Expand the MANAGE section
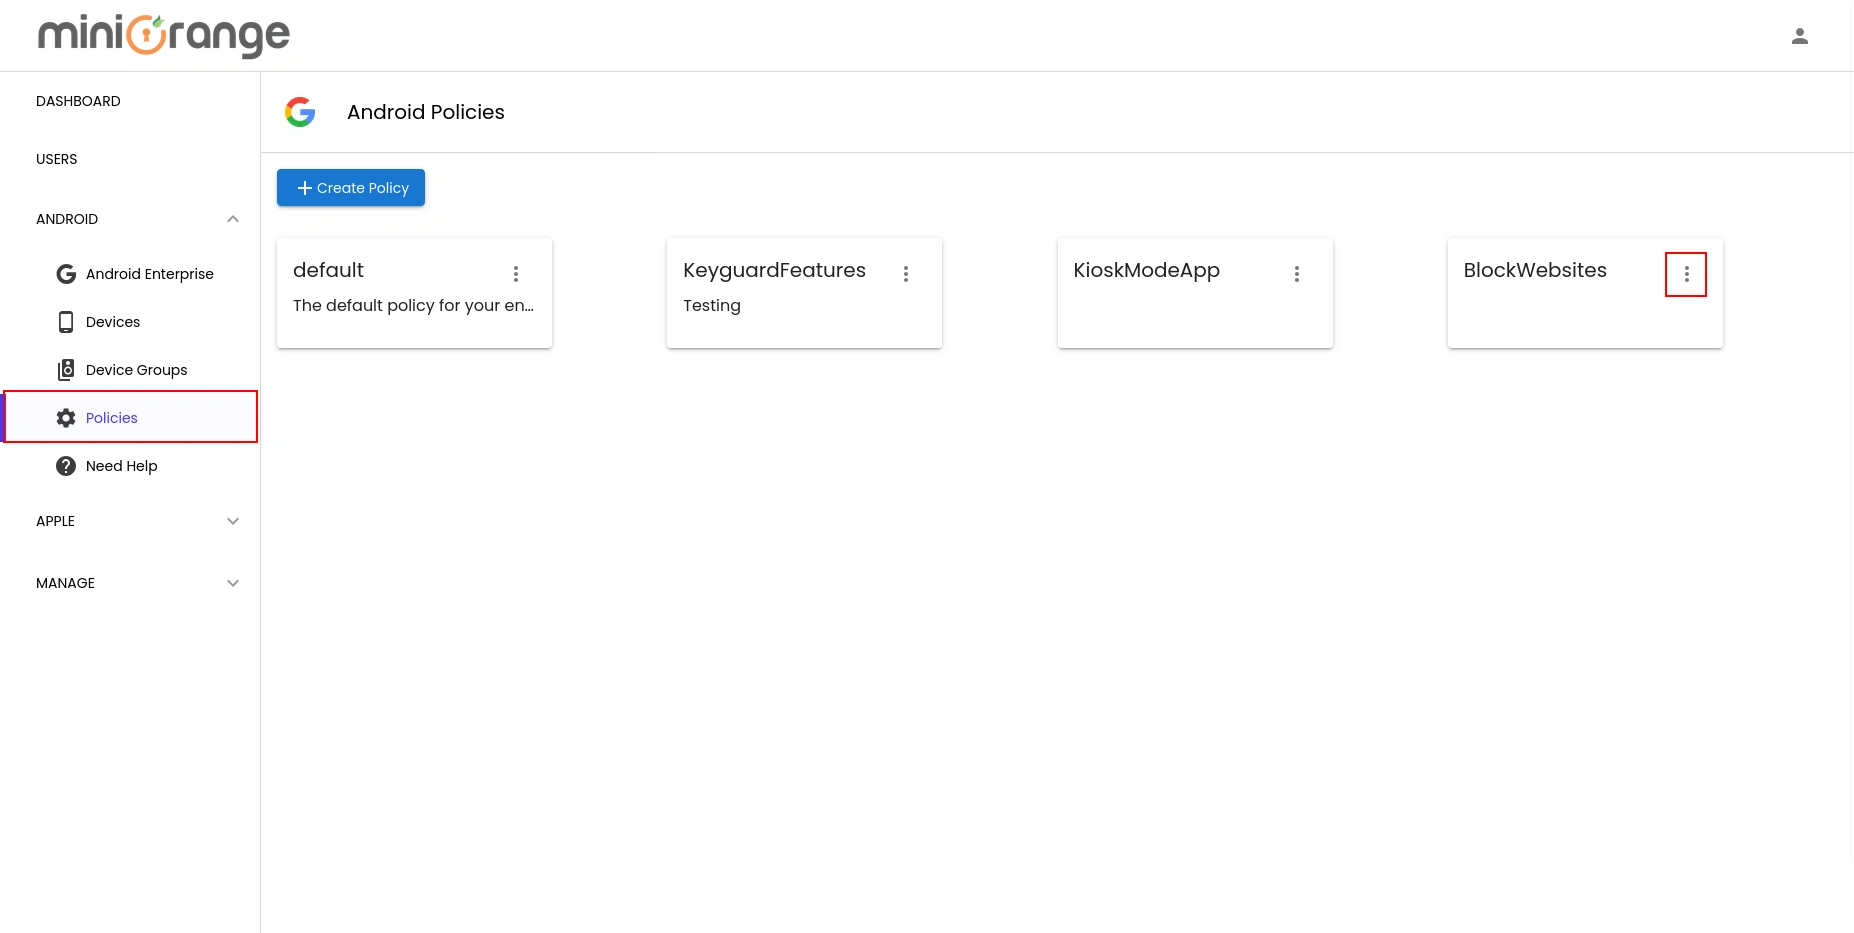1854x933 pixels. [232, 583]
